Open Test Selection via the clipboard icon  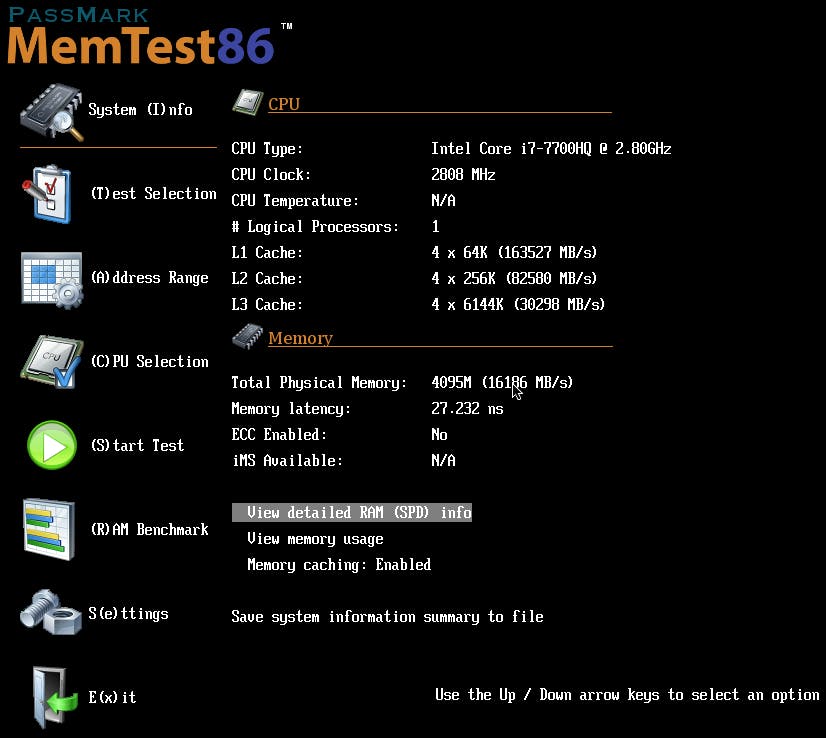tap(51, 192)
